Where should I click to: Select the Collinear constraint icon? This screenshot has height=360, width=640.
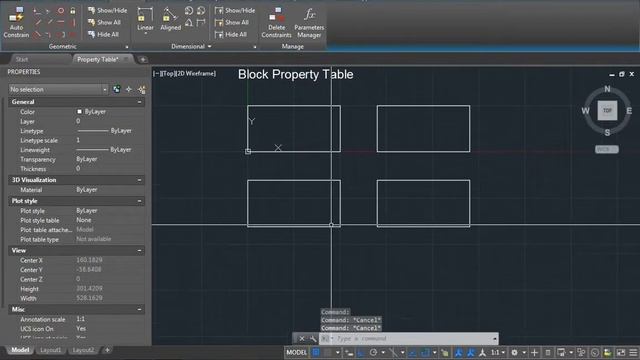pos(49,11)
